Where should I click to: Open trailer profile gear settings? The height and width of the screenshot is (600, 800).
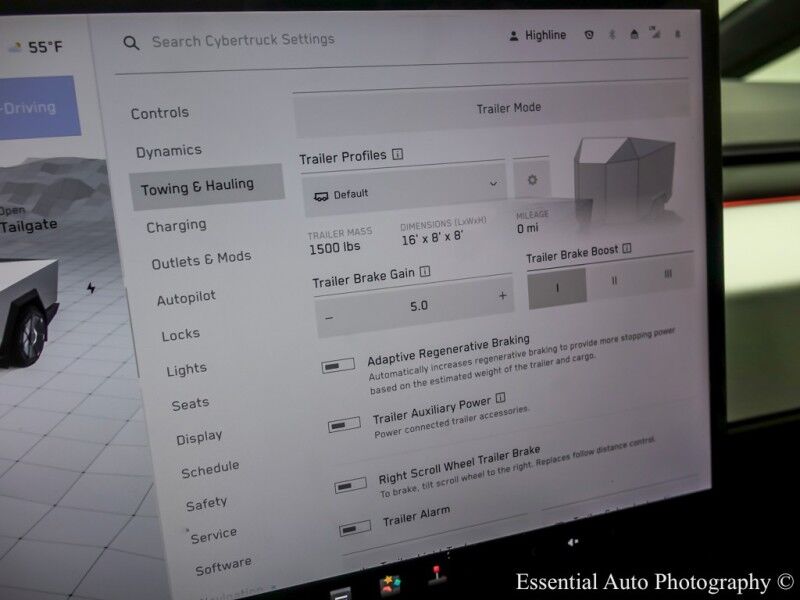click(x=532, y=181)
